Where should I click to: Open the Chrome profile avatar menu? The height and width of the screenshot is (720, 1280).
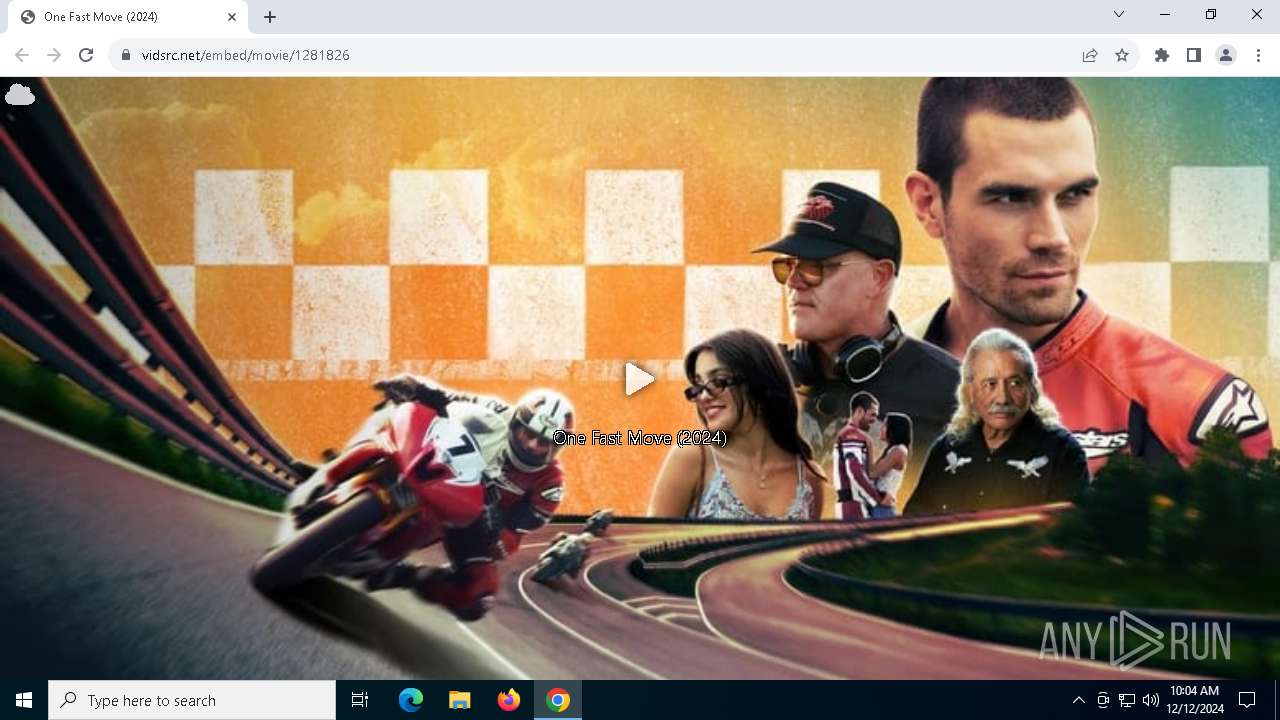click(x=1226, y=55)
